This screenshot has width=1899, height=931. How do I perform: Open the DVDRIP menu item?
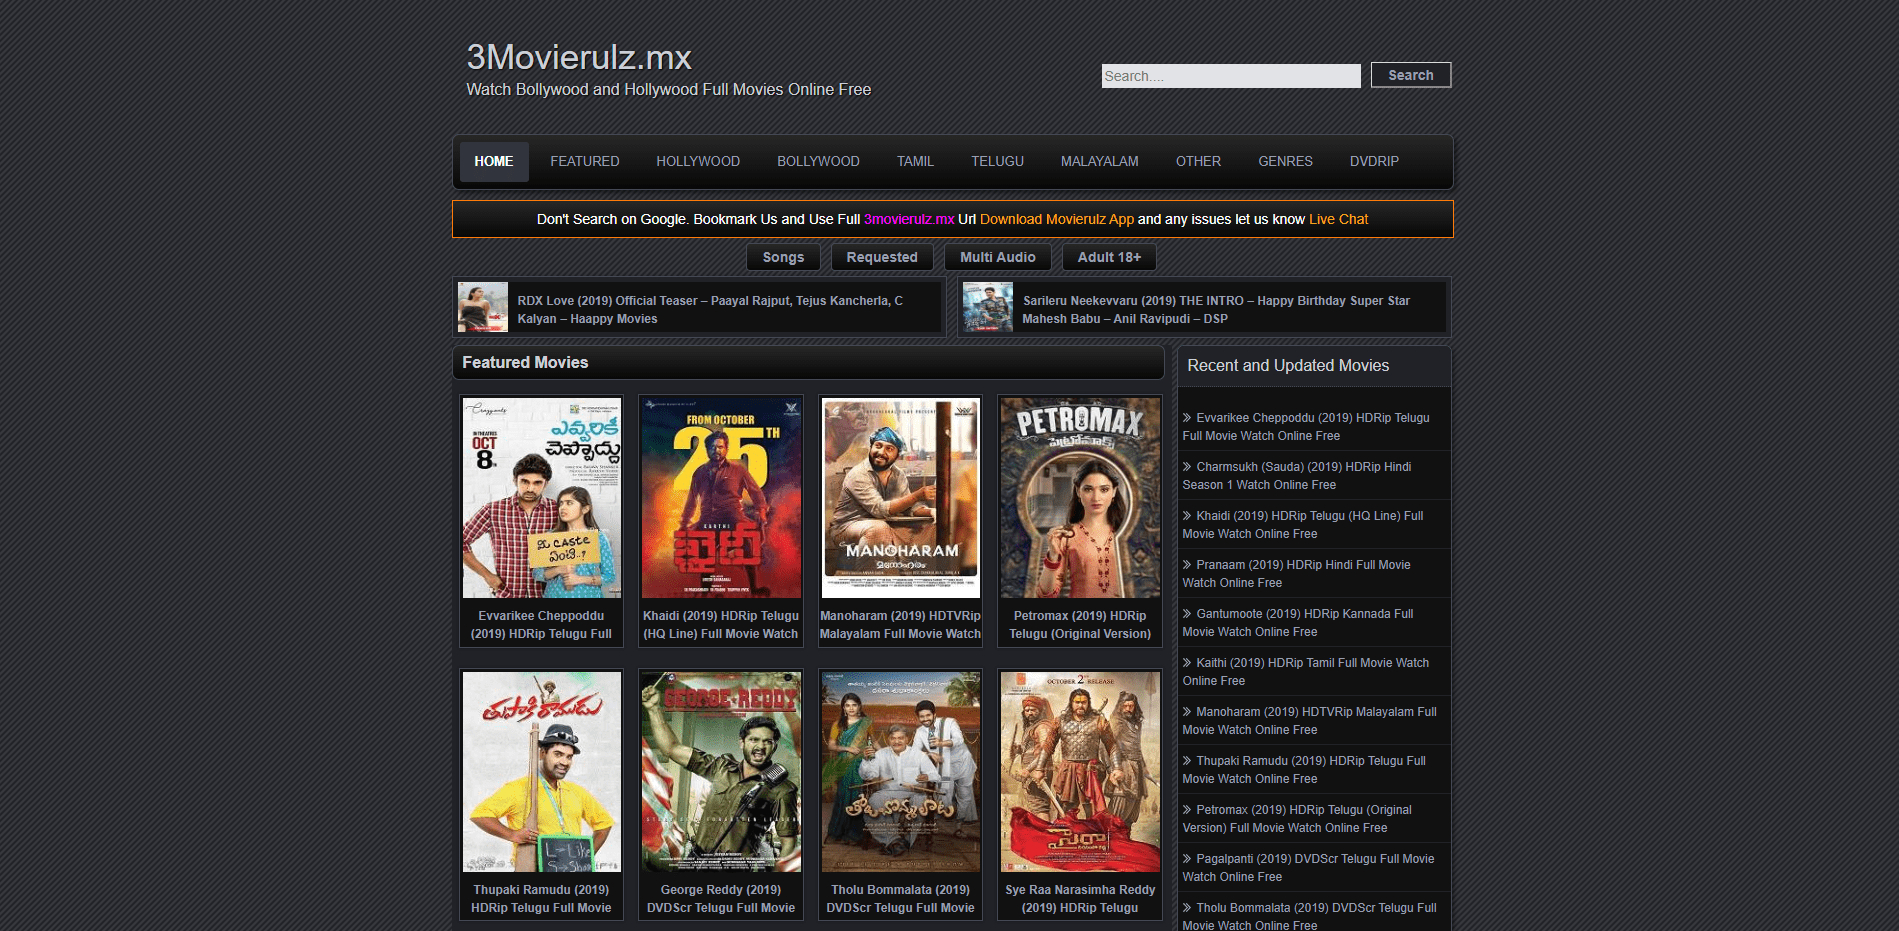[x=1374, y=161]
